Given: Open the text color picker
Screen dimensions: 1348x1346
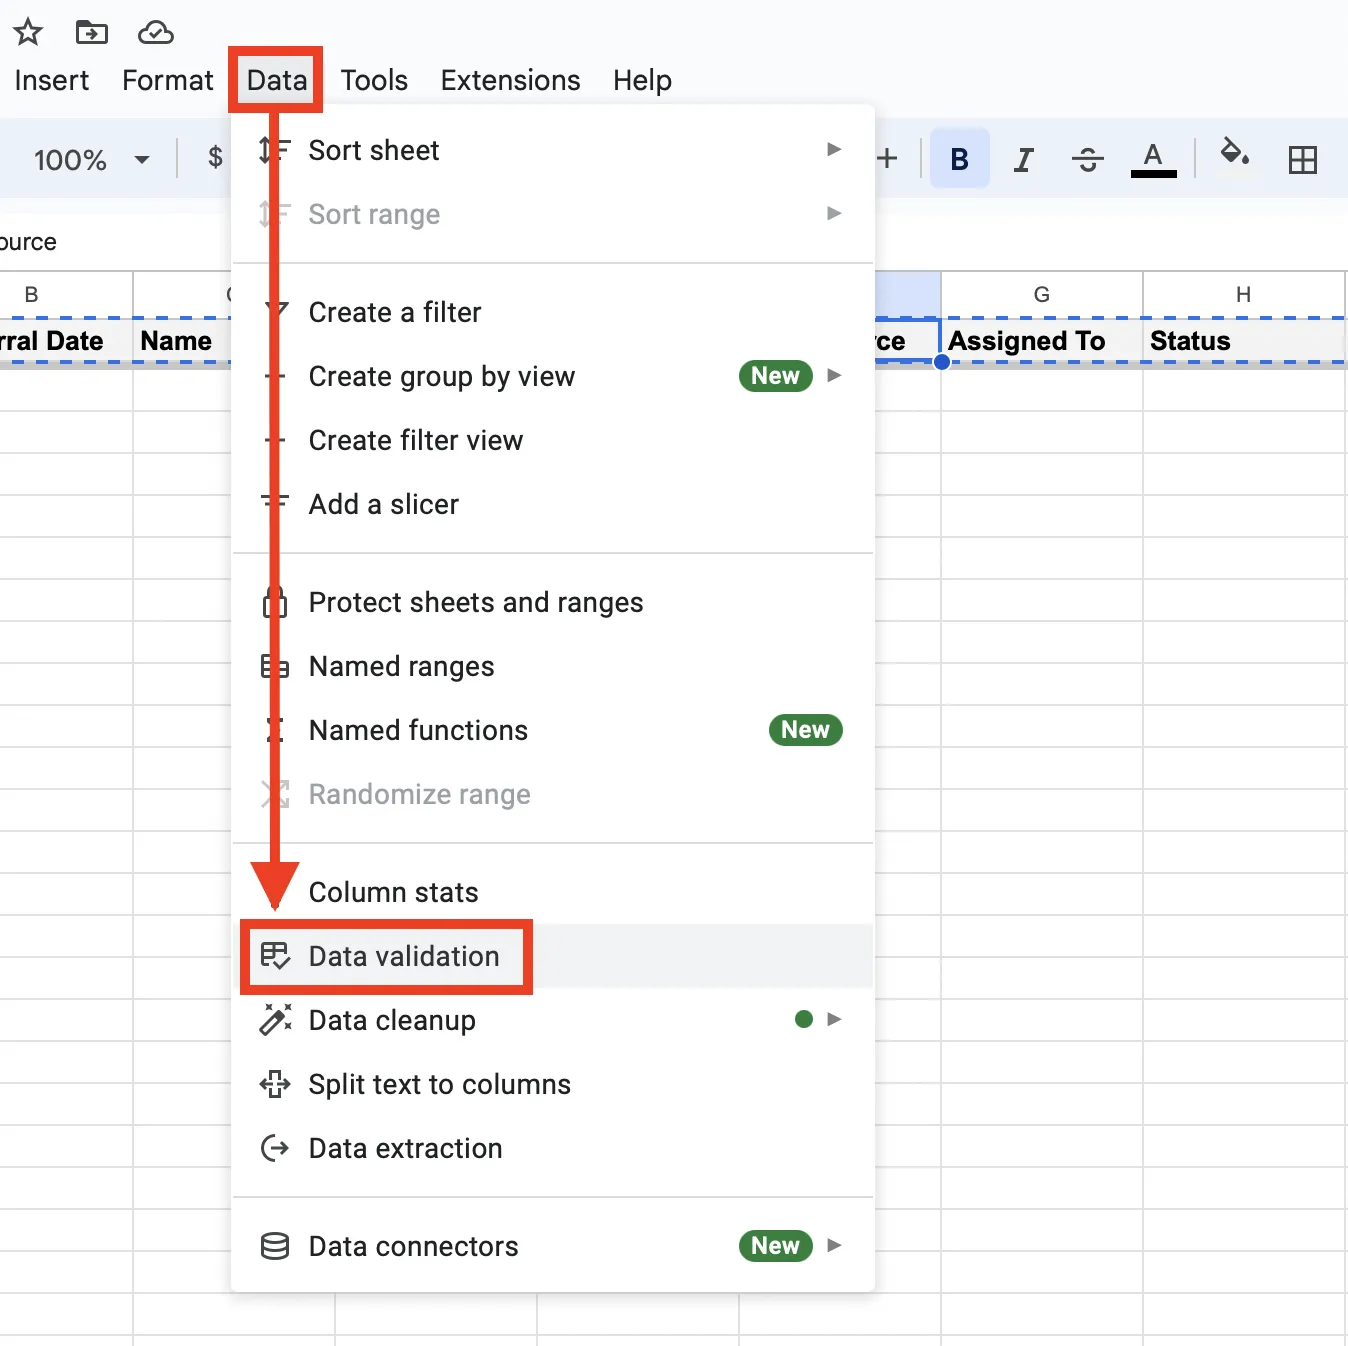Looking at the screenshot, I should click(x=1153, y=159).
